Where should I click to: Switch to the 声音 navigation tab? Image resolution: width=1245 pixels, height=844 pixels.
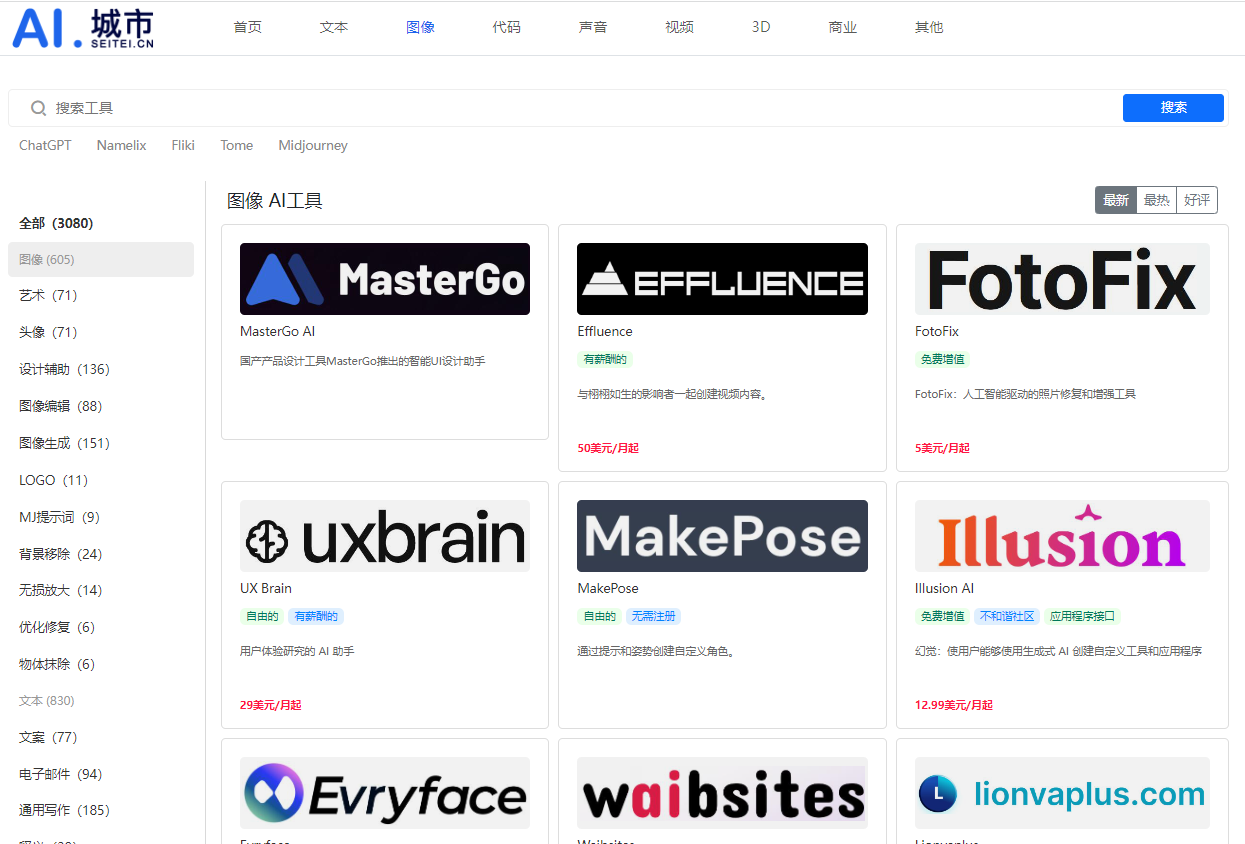click(593, 27)
